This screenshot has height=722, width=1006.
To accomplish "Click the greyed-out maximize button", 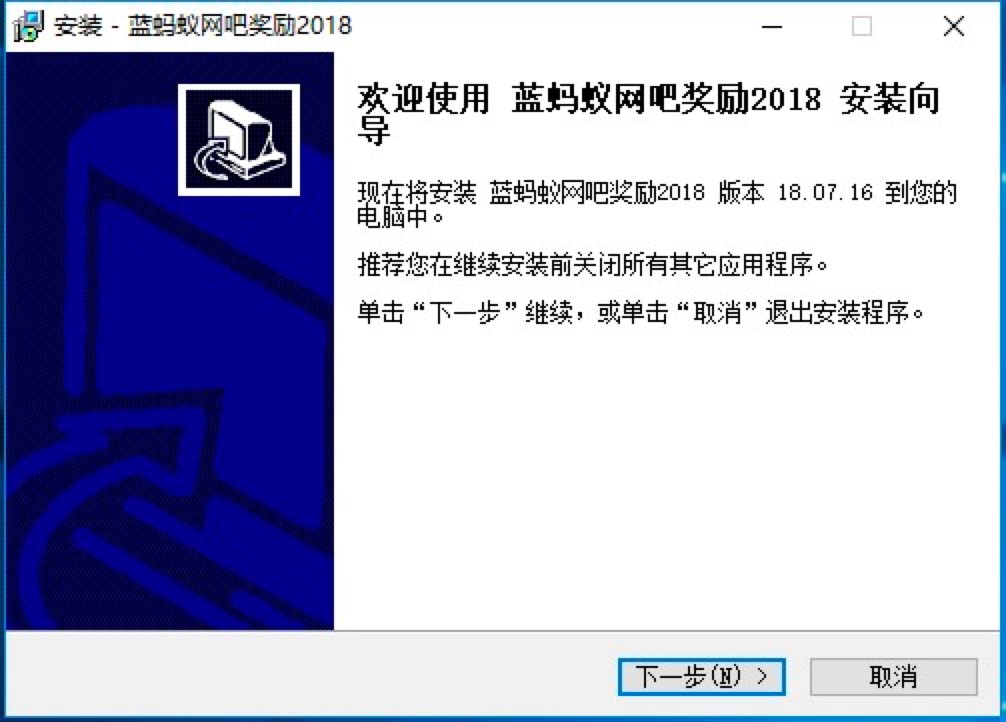I will tap(862, 26).
